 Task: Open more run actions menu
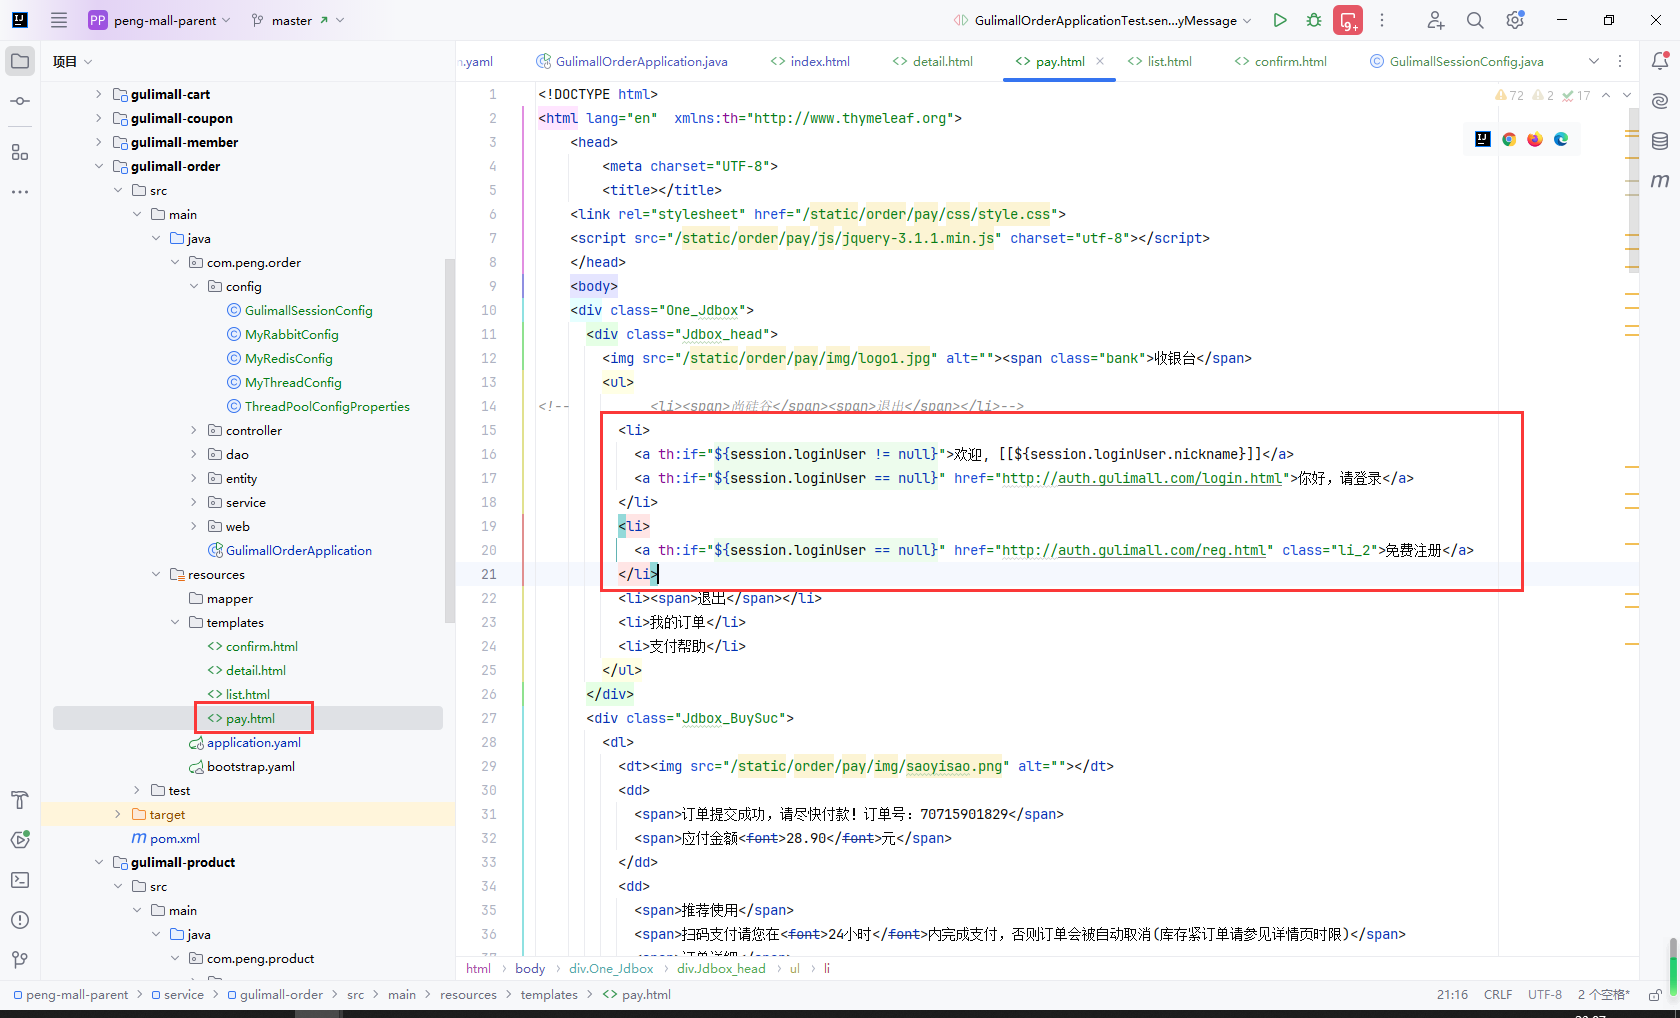(x=1382, y=20)
